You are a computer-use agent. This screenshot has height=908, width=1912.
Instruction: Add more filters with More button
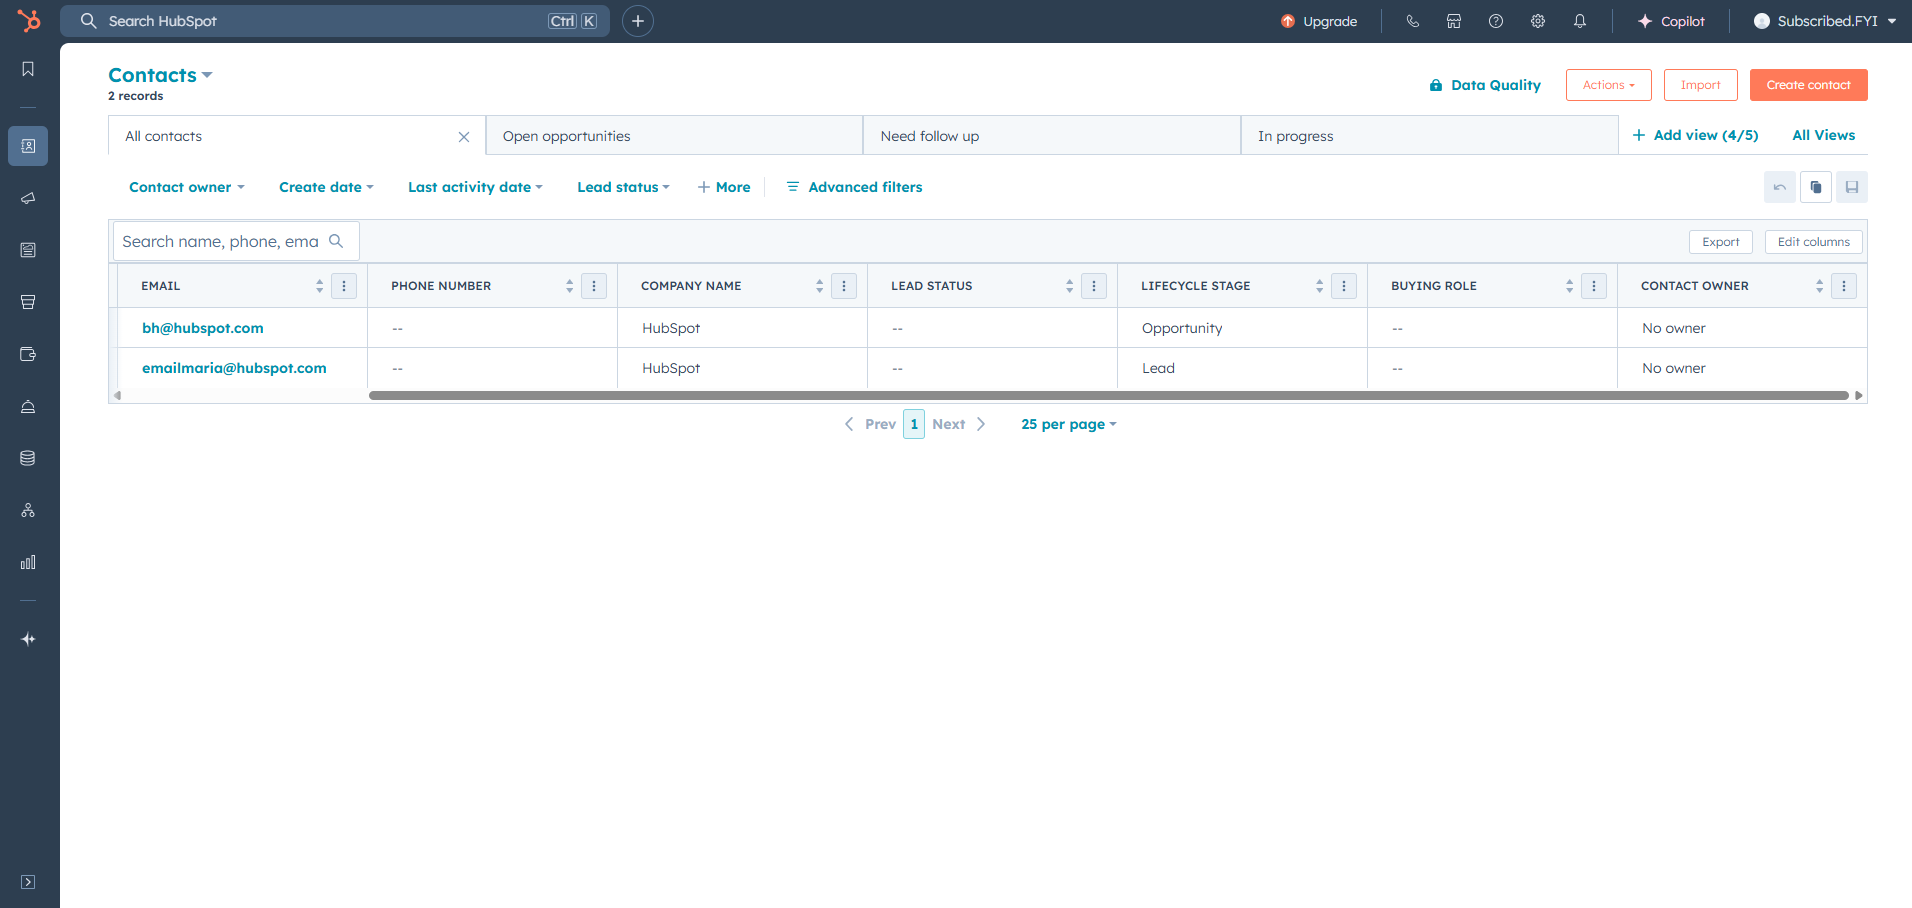click(x=724, y=187)
